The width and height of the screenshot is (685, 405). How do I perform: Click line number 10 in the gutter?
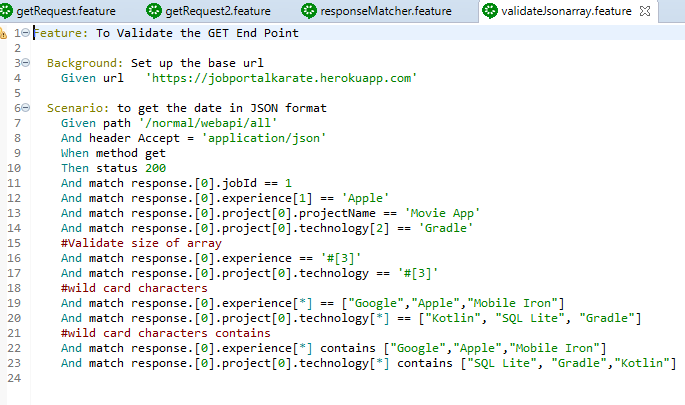click(x=14, y=168)
